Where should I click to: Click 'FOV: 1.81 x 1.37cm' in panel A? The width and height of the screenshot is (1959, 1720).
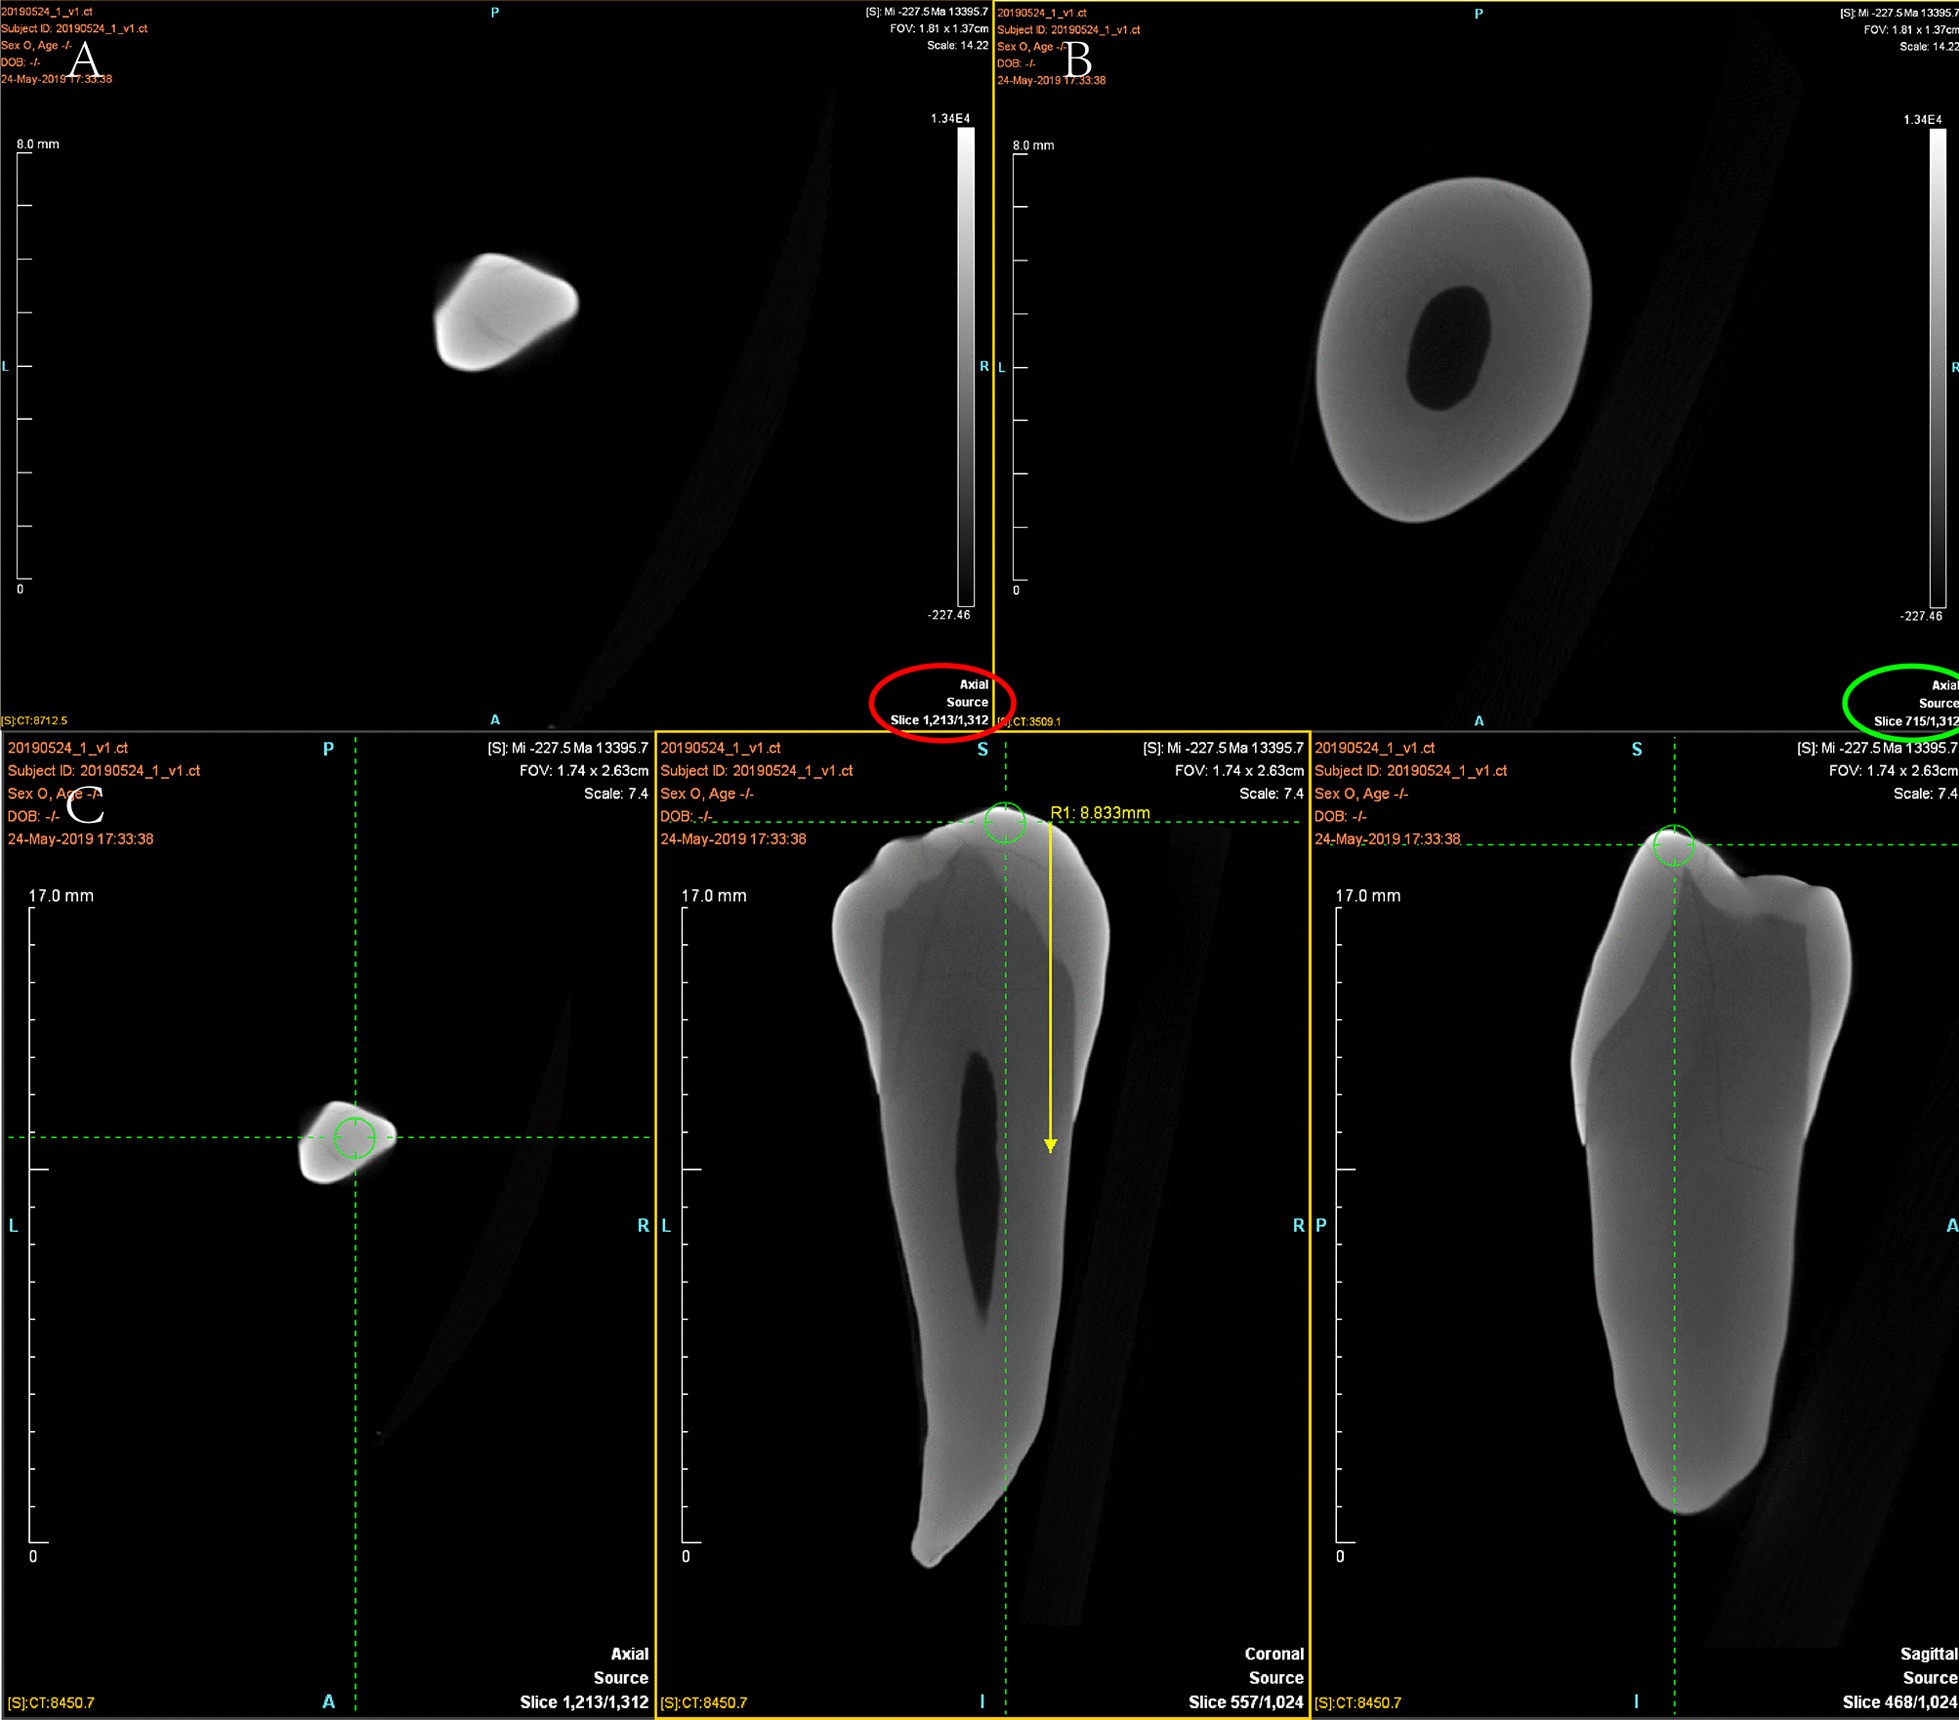[x=939, y=29]
